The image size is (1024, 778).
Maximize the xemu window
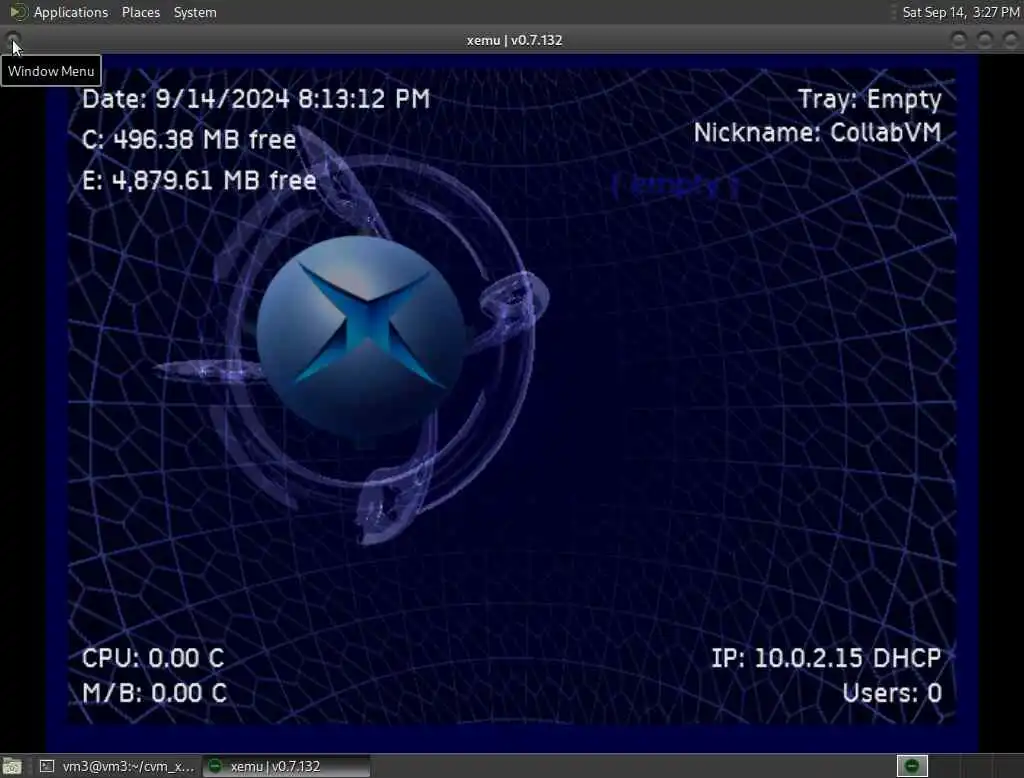(985, 41)
